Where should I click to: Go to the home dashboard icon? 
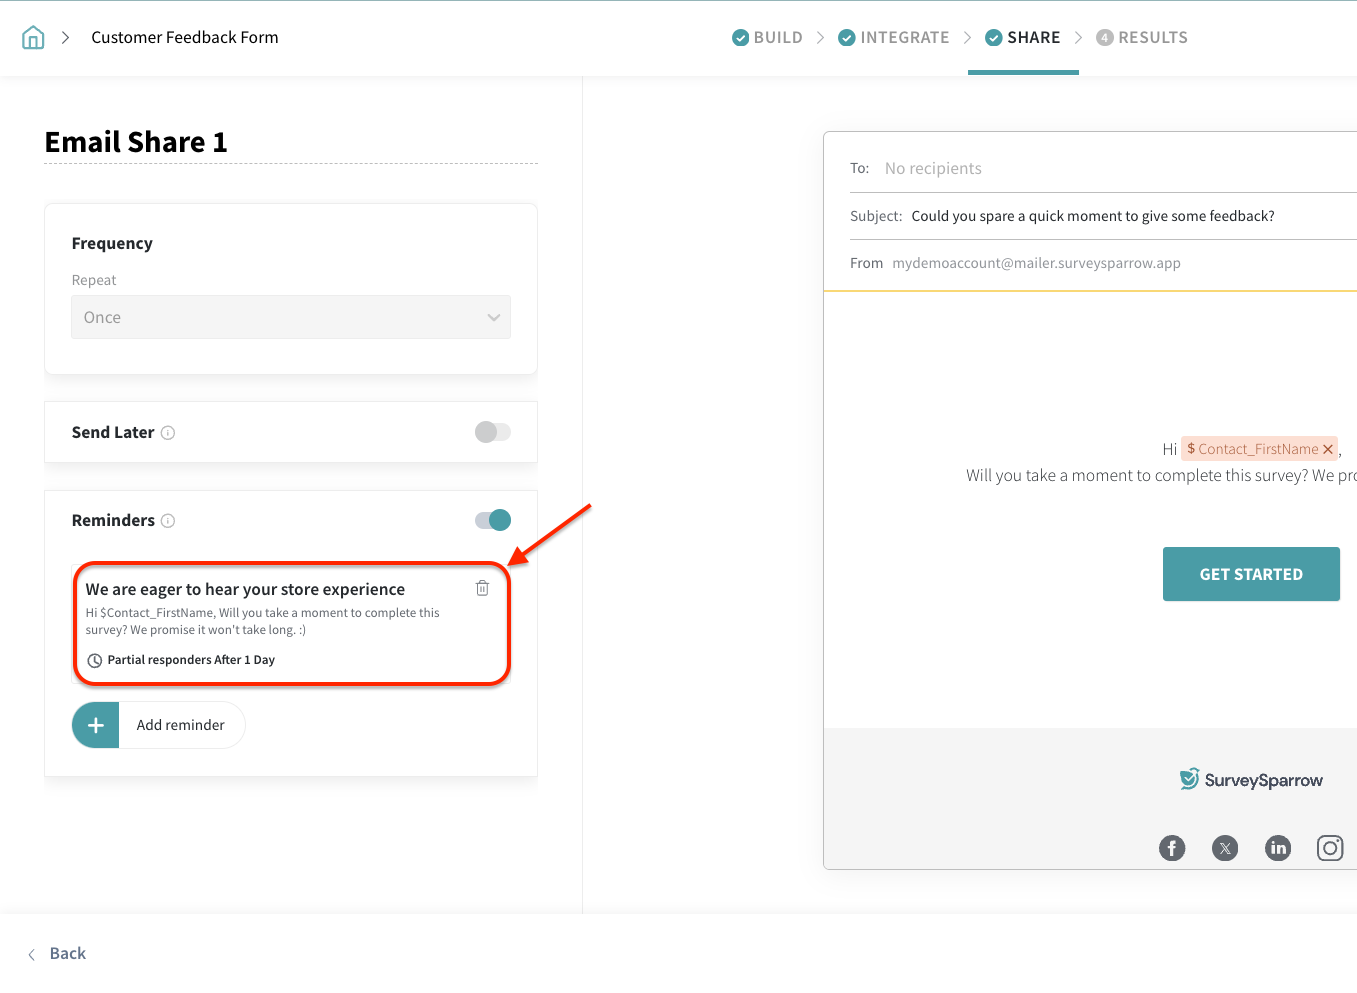pos(33,38)
